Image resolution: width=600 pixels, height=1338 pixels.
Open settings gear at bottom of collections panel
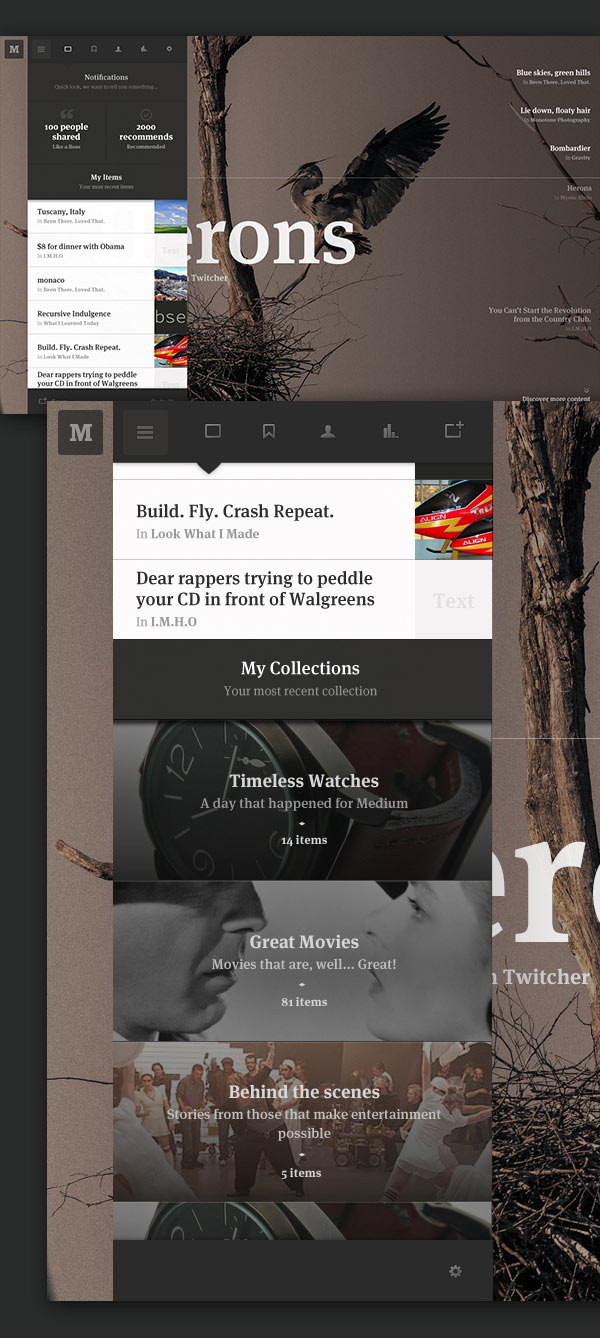point(455,1271)
